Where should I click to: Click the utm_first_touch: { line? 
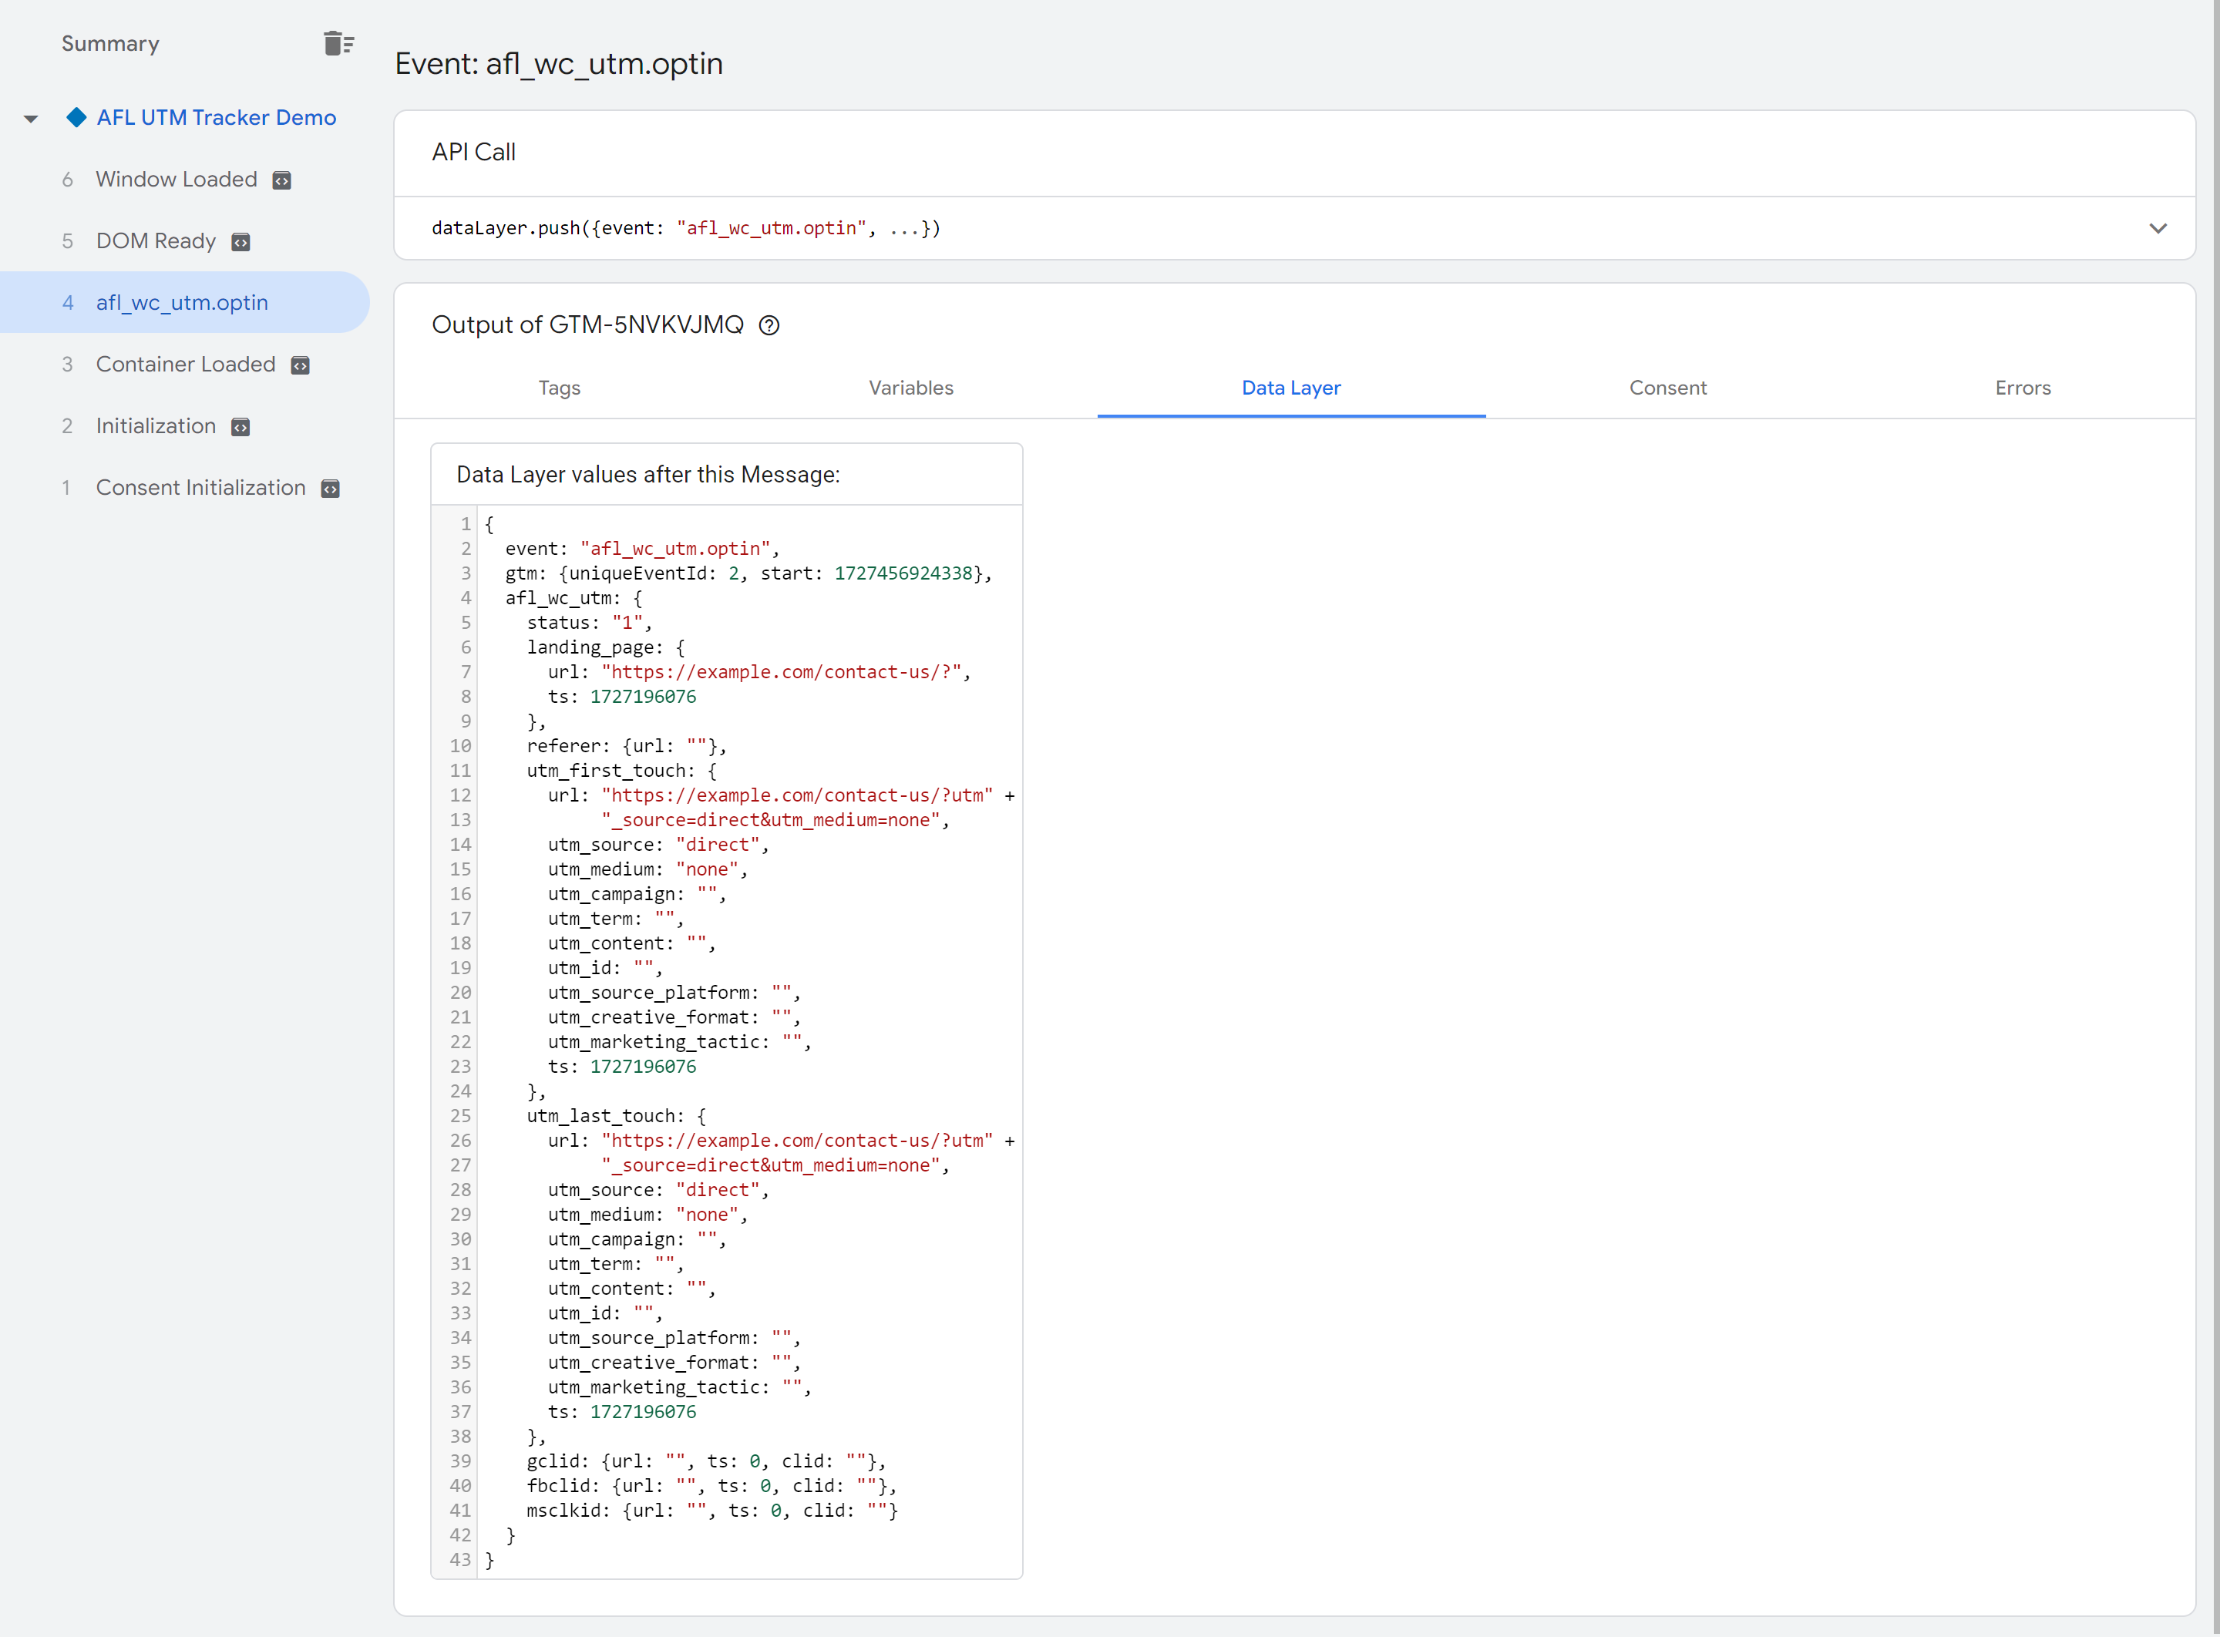621,770
